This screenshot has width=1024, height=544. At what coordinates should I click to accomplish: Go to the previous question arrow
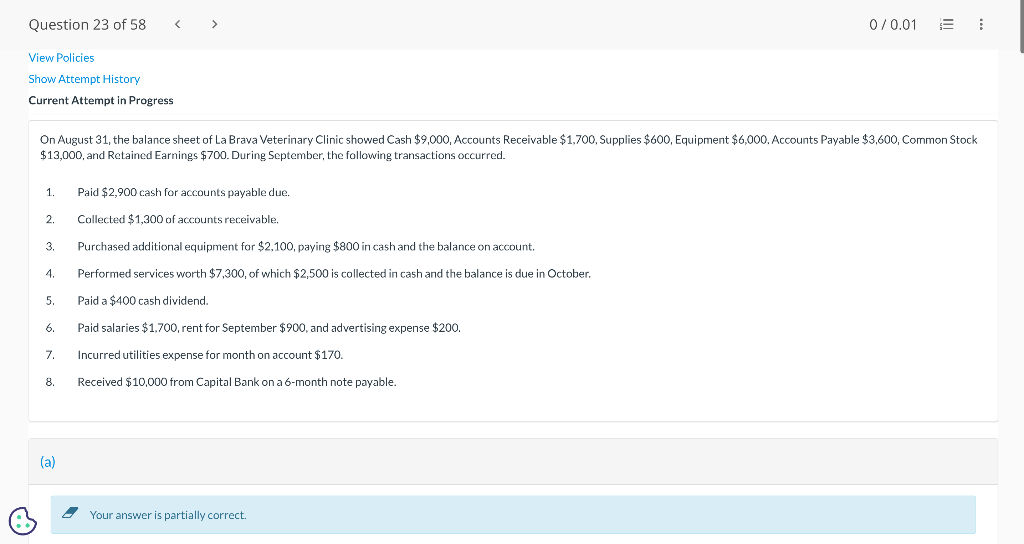(177, 24)
